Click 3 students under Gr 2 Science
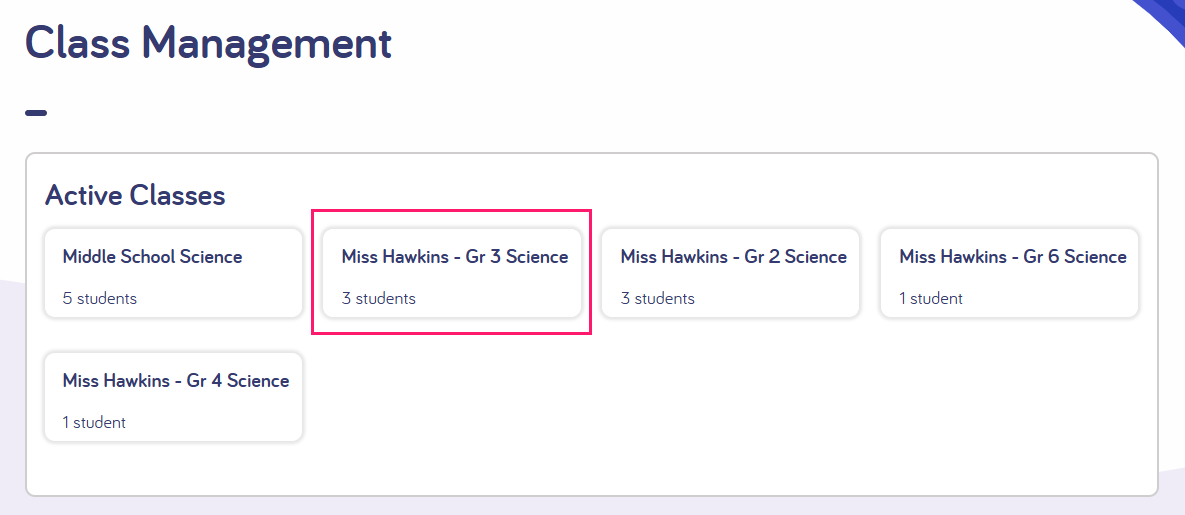This screenshot has height=515, width=1185. [657, 299]
